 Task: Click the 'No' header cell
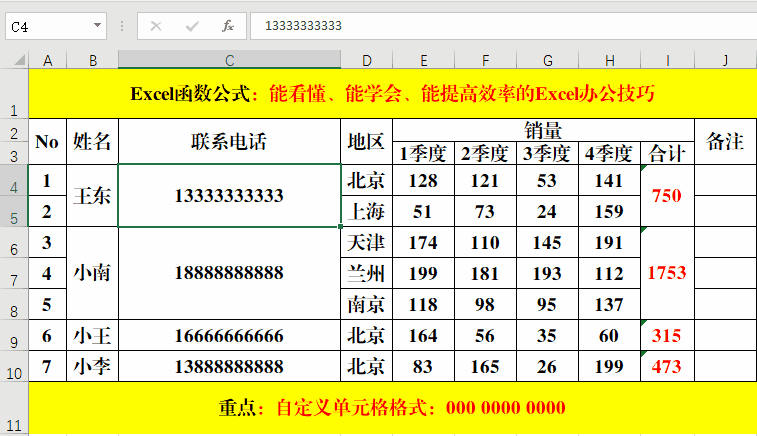coord(47,141)
